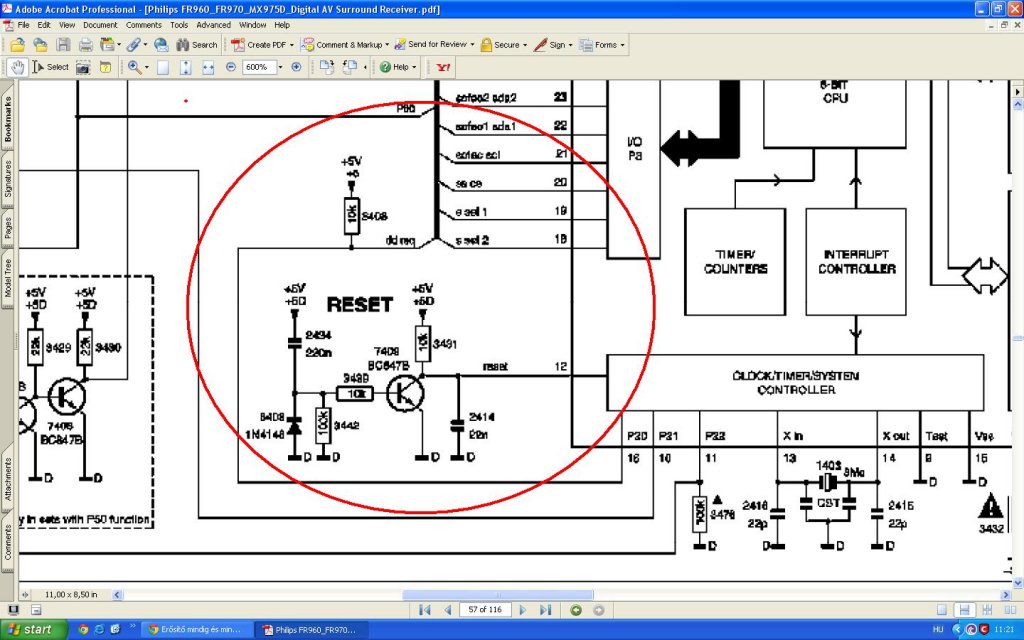Go to the next page
The width and height of the screenshot is (1024, 640).
pyautogui.click(x=522, y=610)
